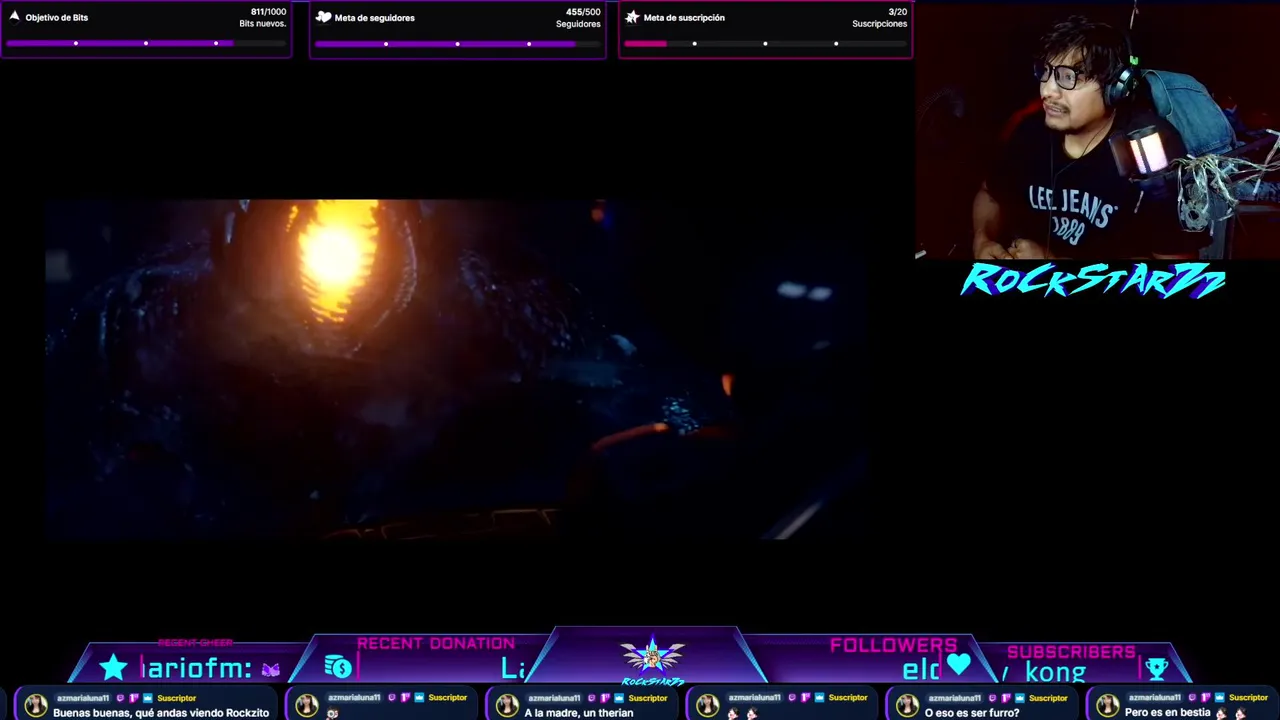Click the avatar beside 'O eso es ser furro?'
1280x720 pixels.
[907, 705]
